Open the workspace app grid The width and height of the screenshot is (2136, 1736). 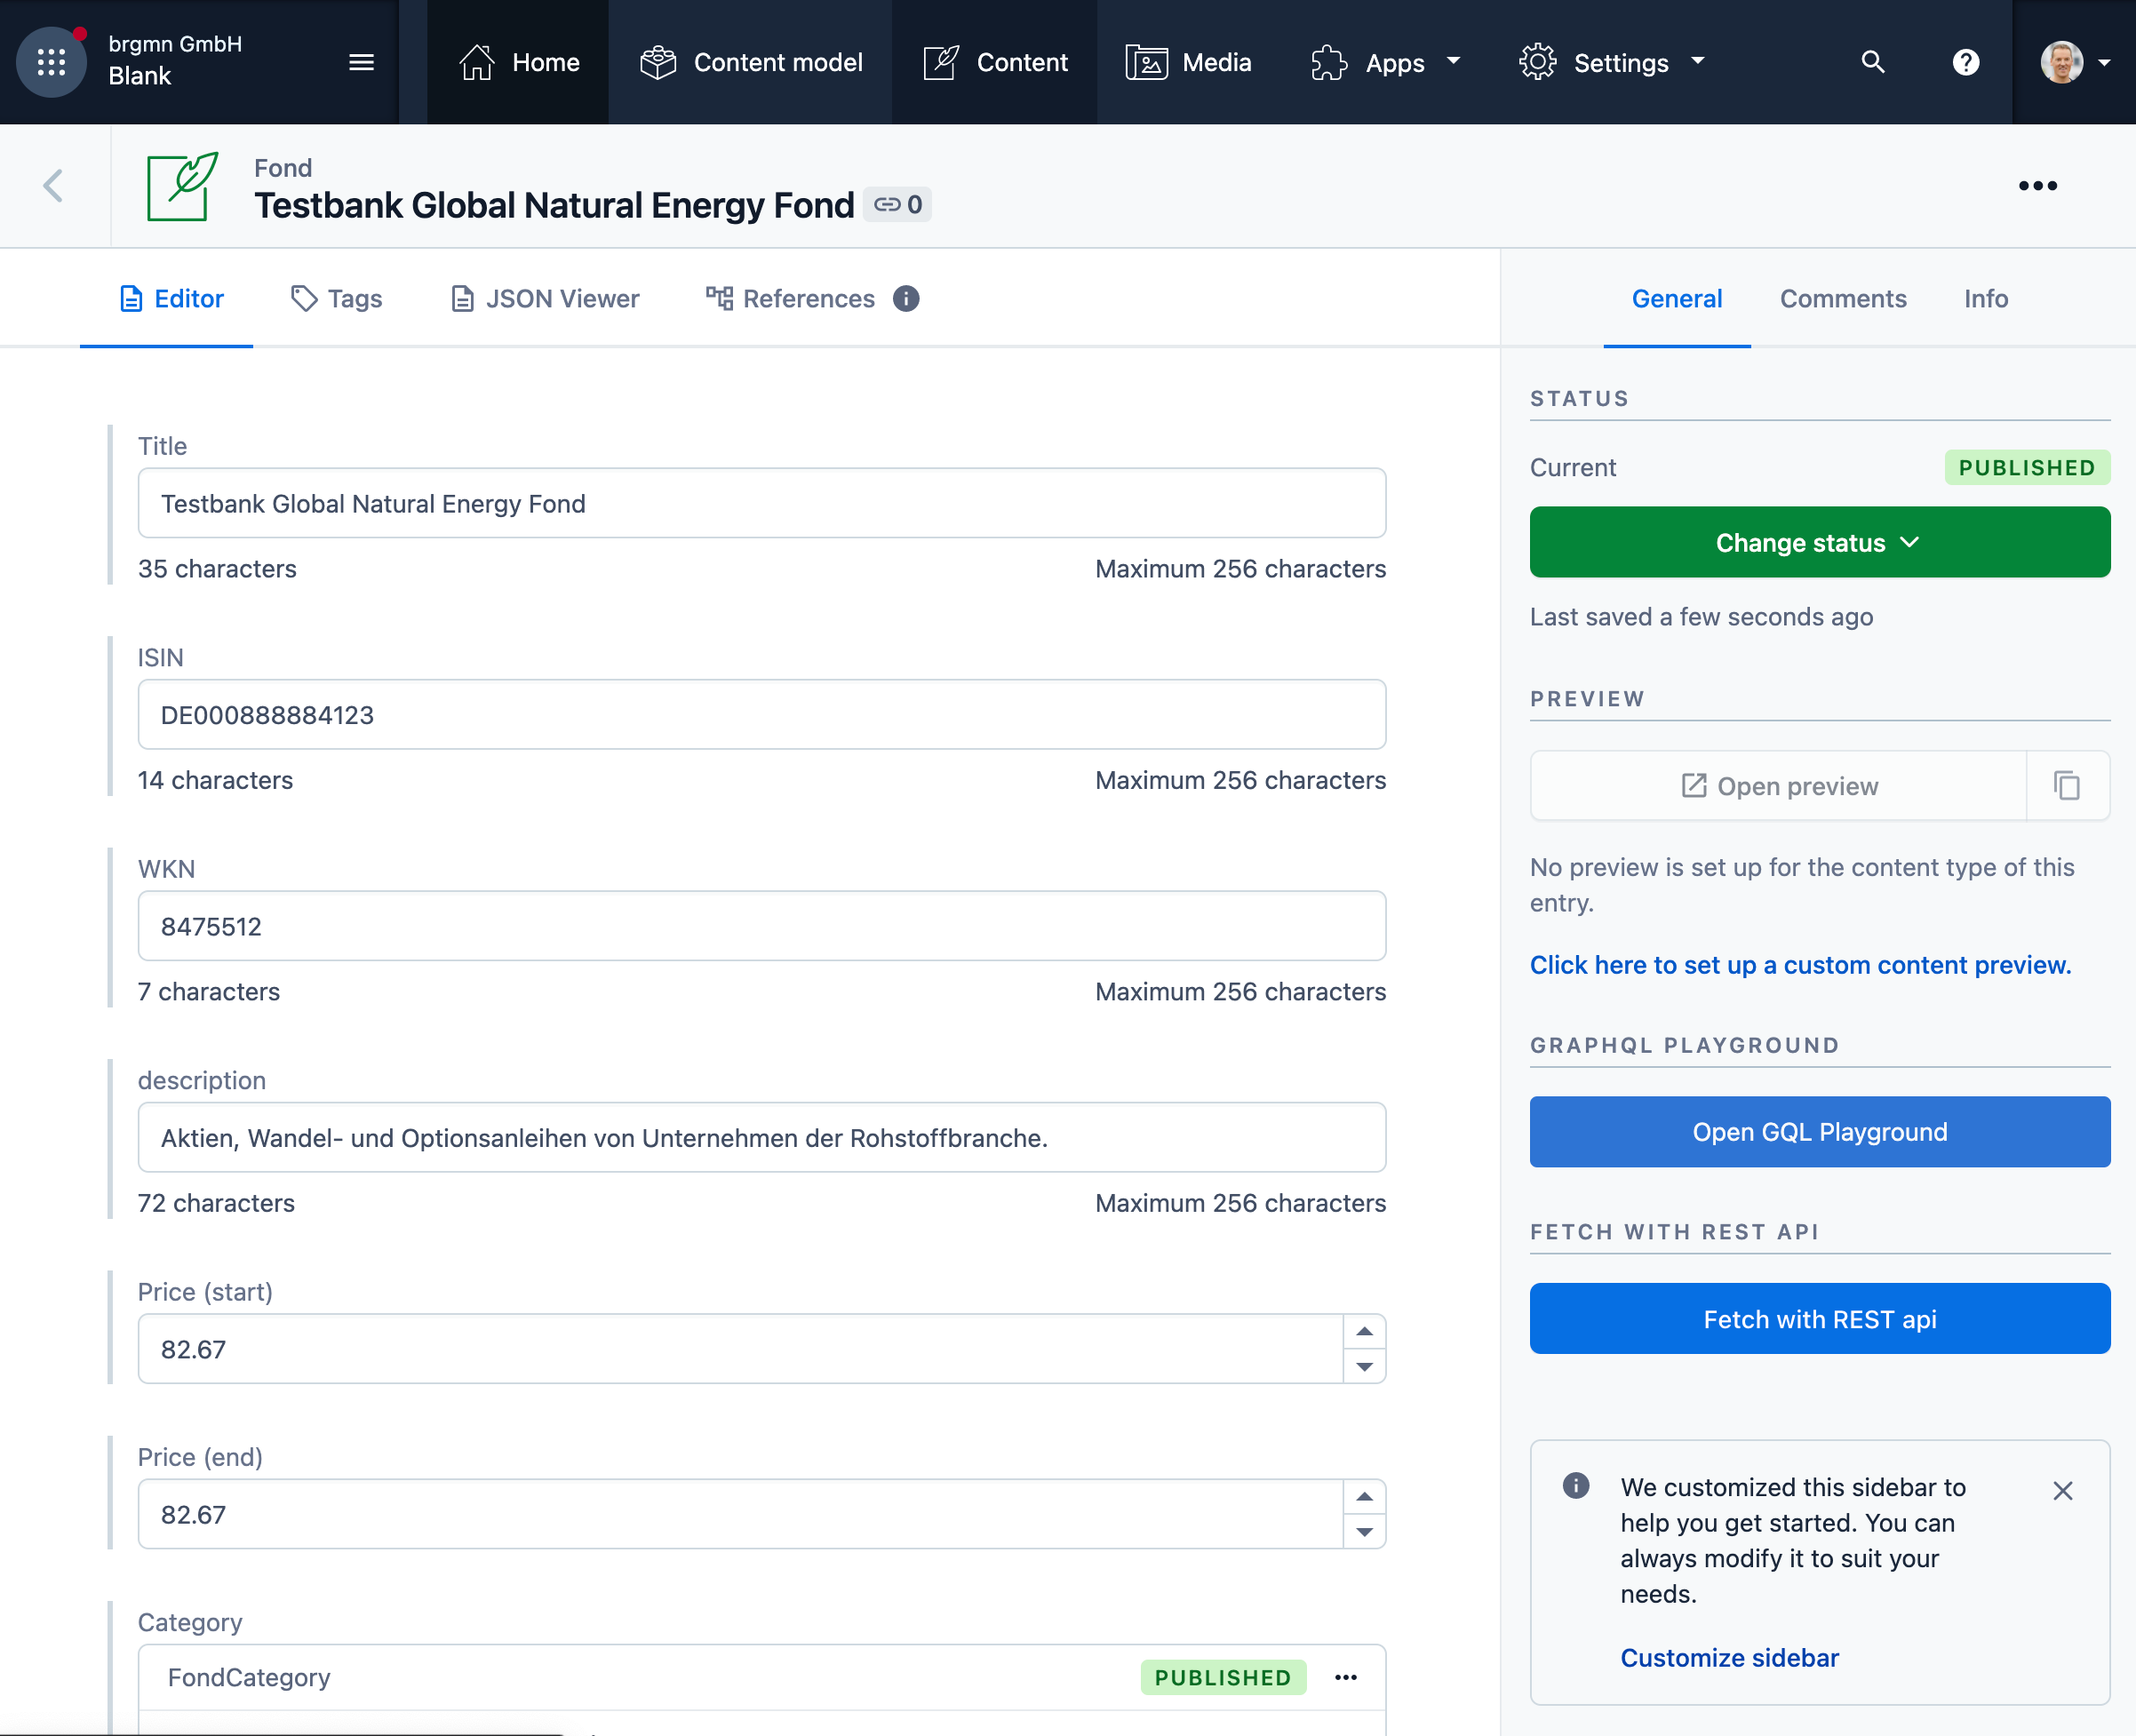pos(51,62)
